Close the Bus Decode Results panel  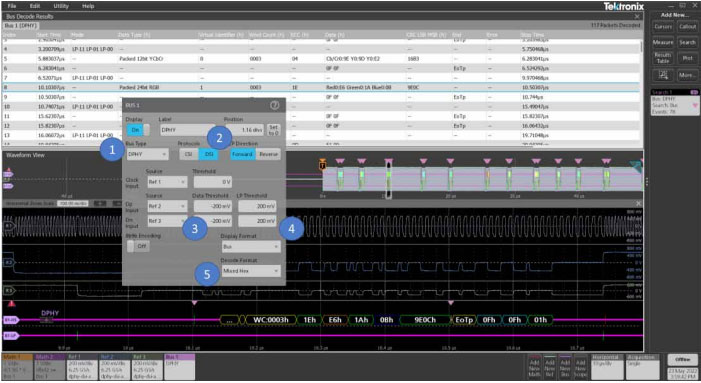coord(637,17)
